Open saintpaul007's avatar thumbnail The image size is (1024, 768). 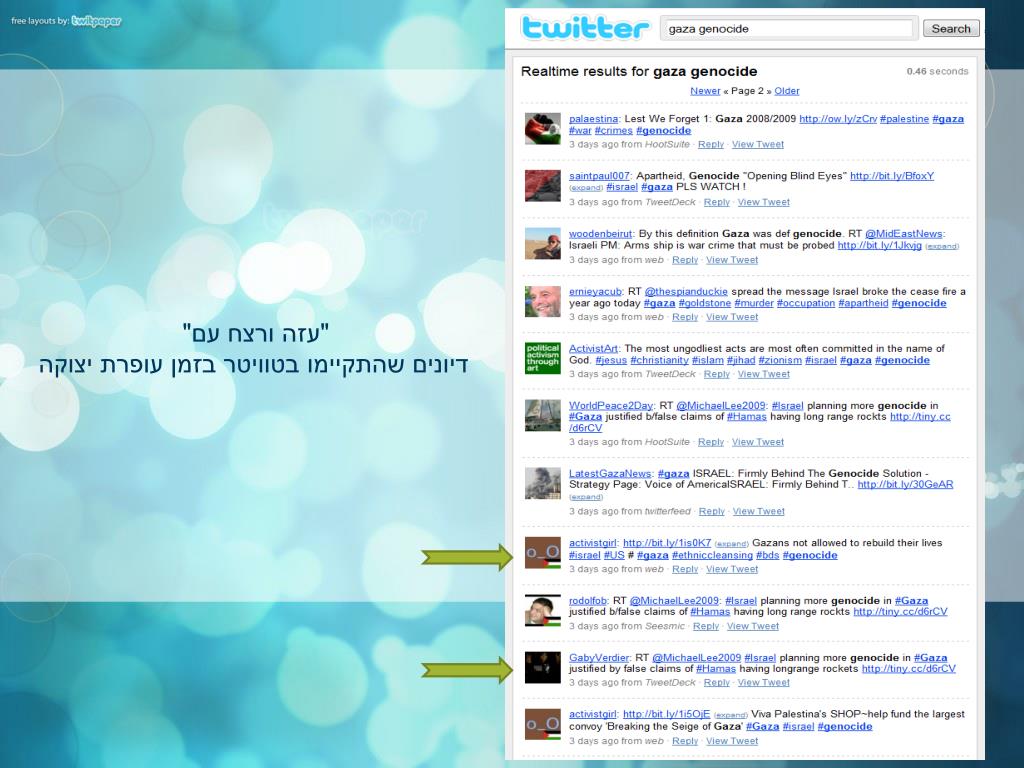(x=543, y=186)
